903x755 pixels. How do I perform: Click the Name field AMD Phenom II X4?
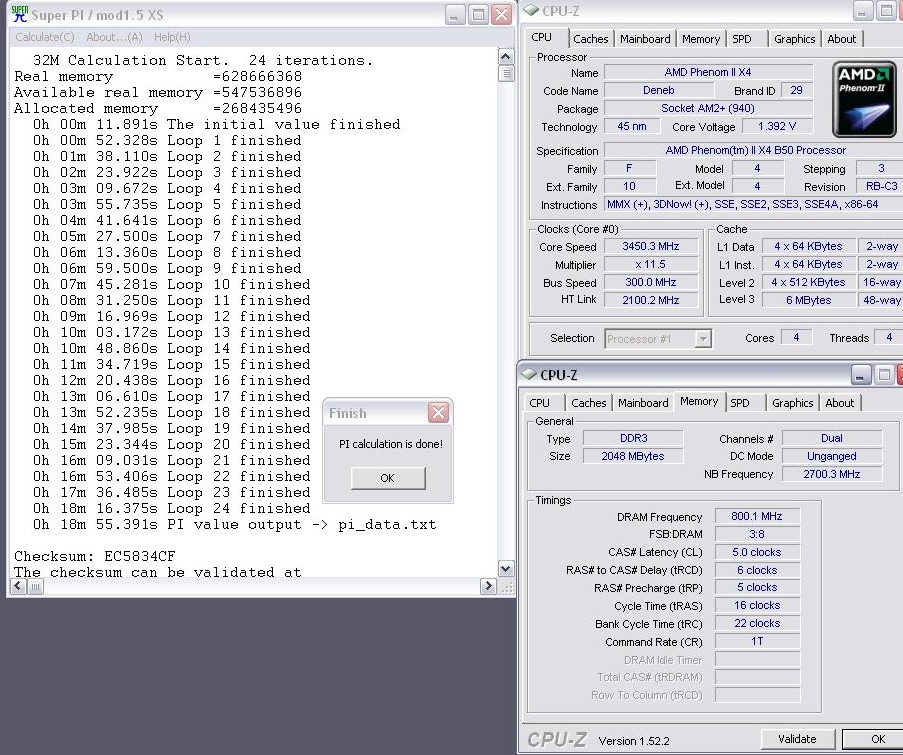coord(708,73)
